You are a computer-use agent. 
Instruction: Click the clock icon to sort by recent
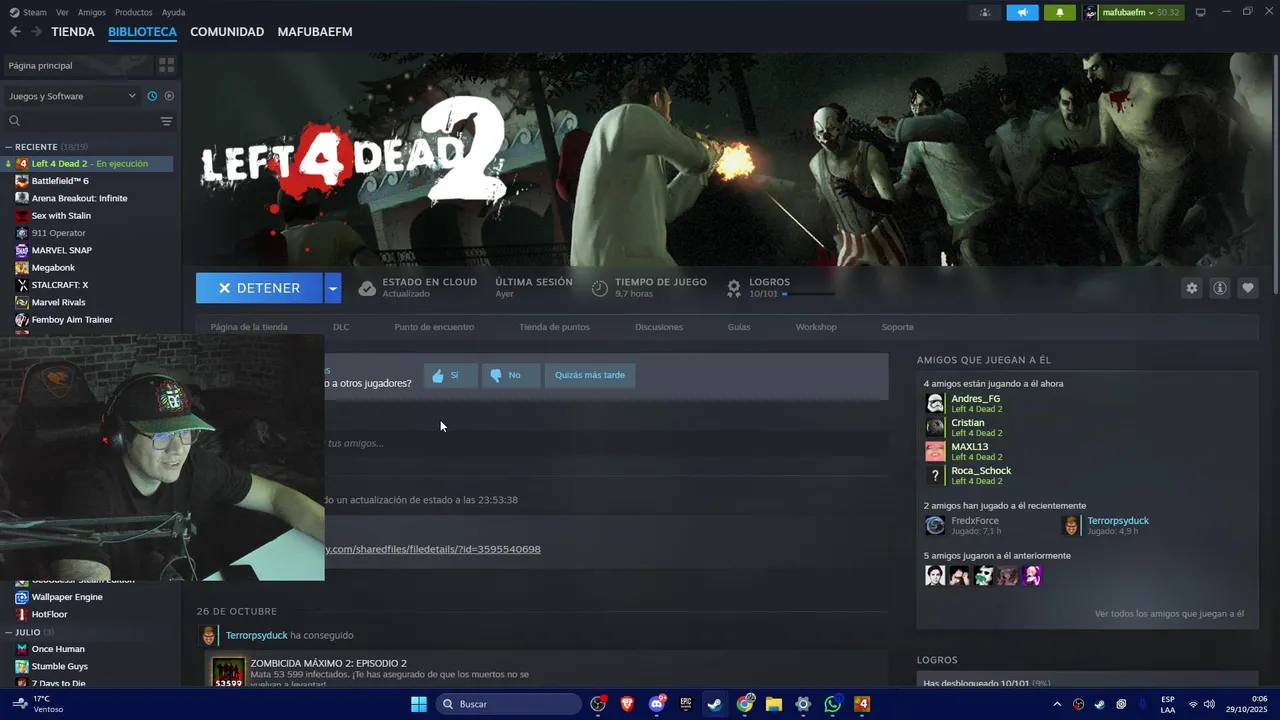(152, 96)
